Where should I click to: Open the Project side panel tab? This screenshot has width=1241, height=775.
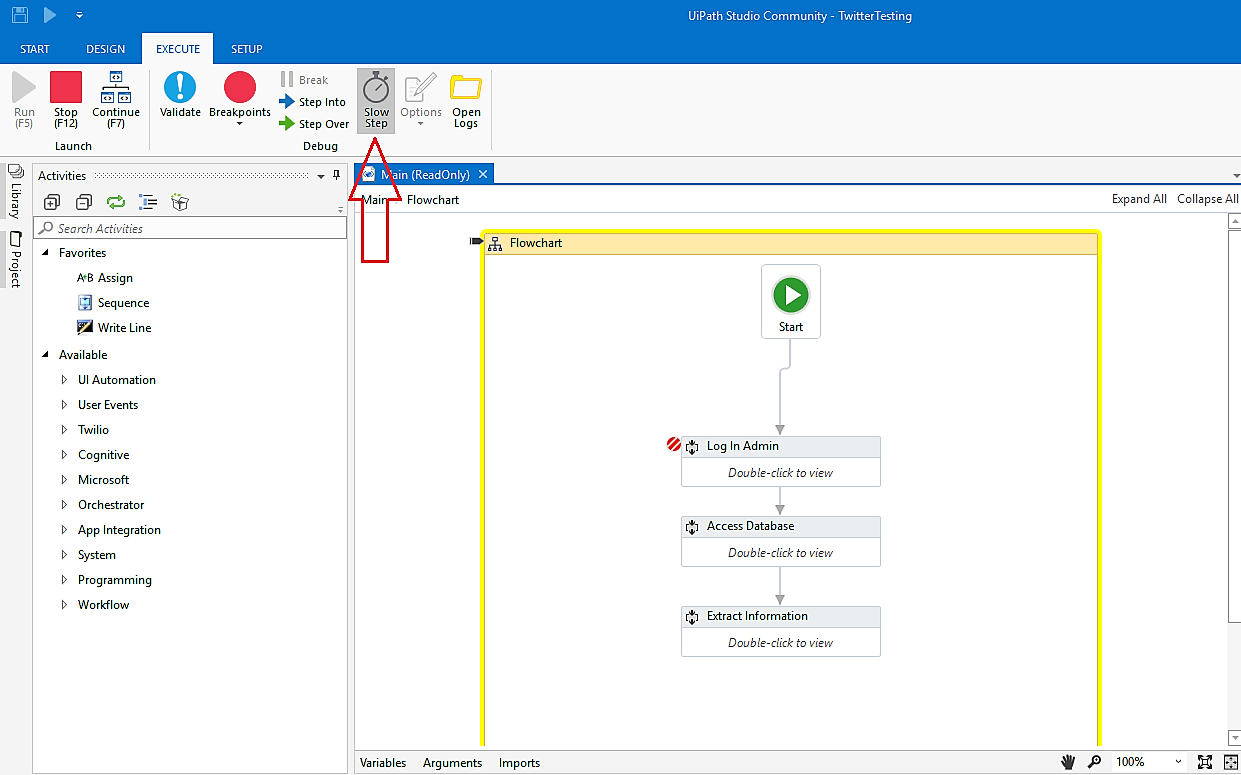(x=15, y=259)
